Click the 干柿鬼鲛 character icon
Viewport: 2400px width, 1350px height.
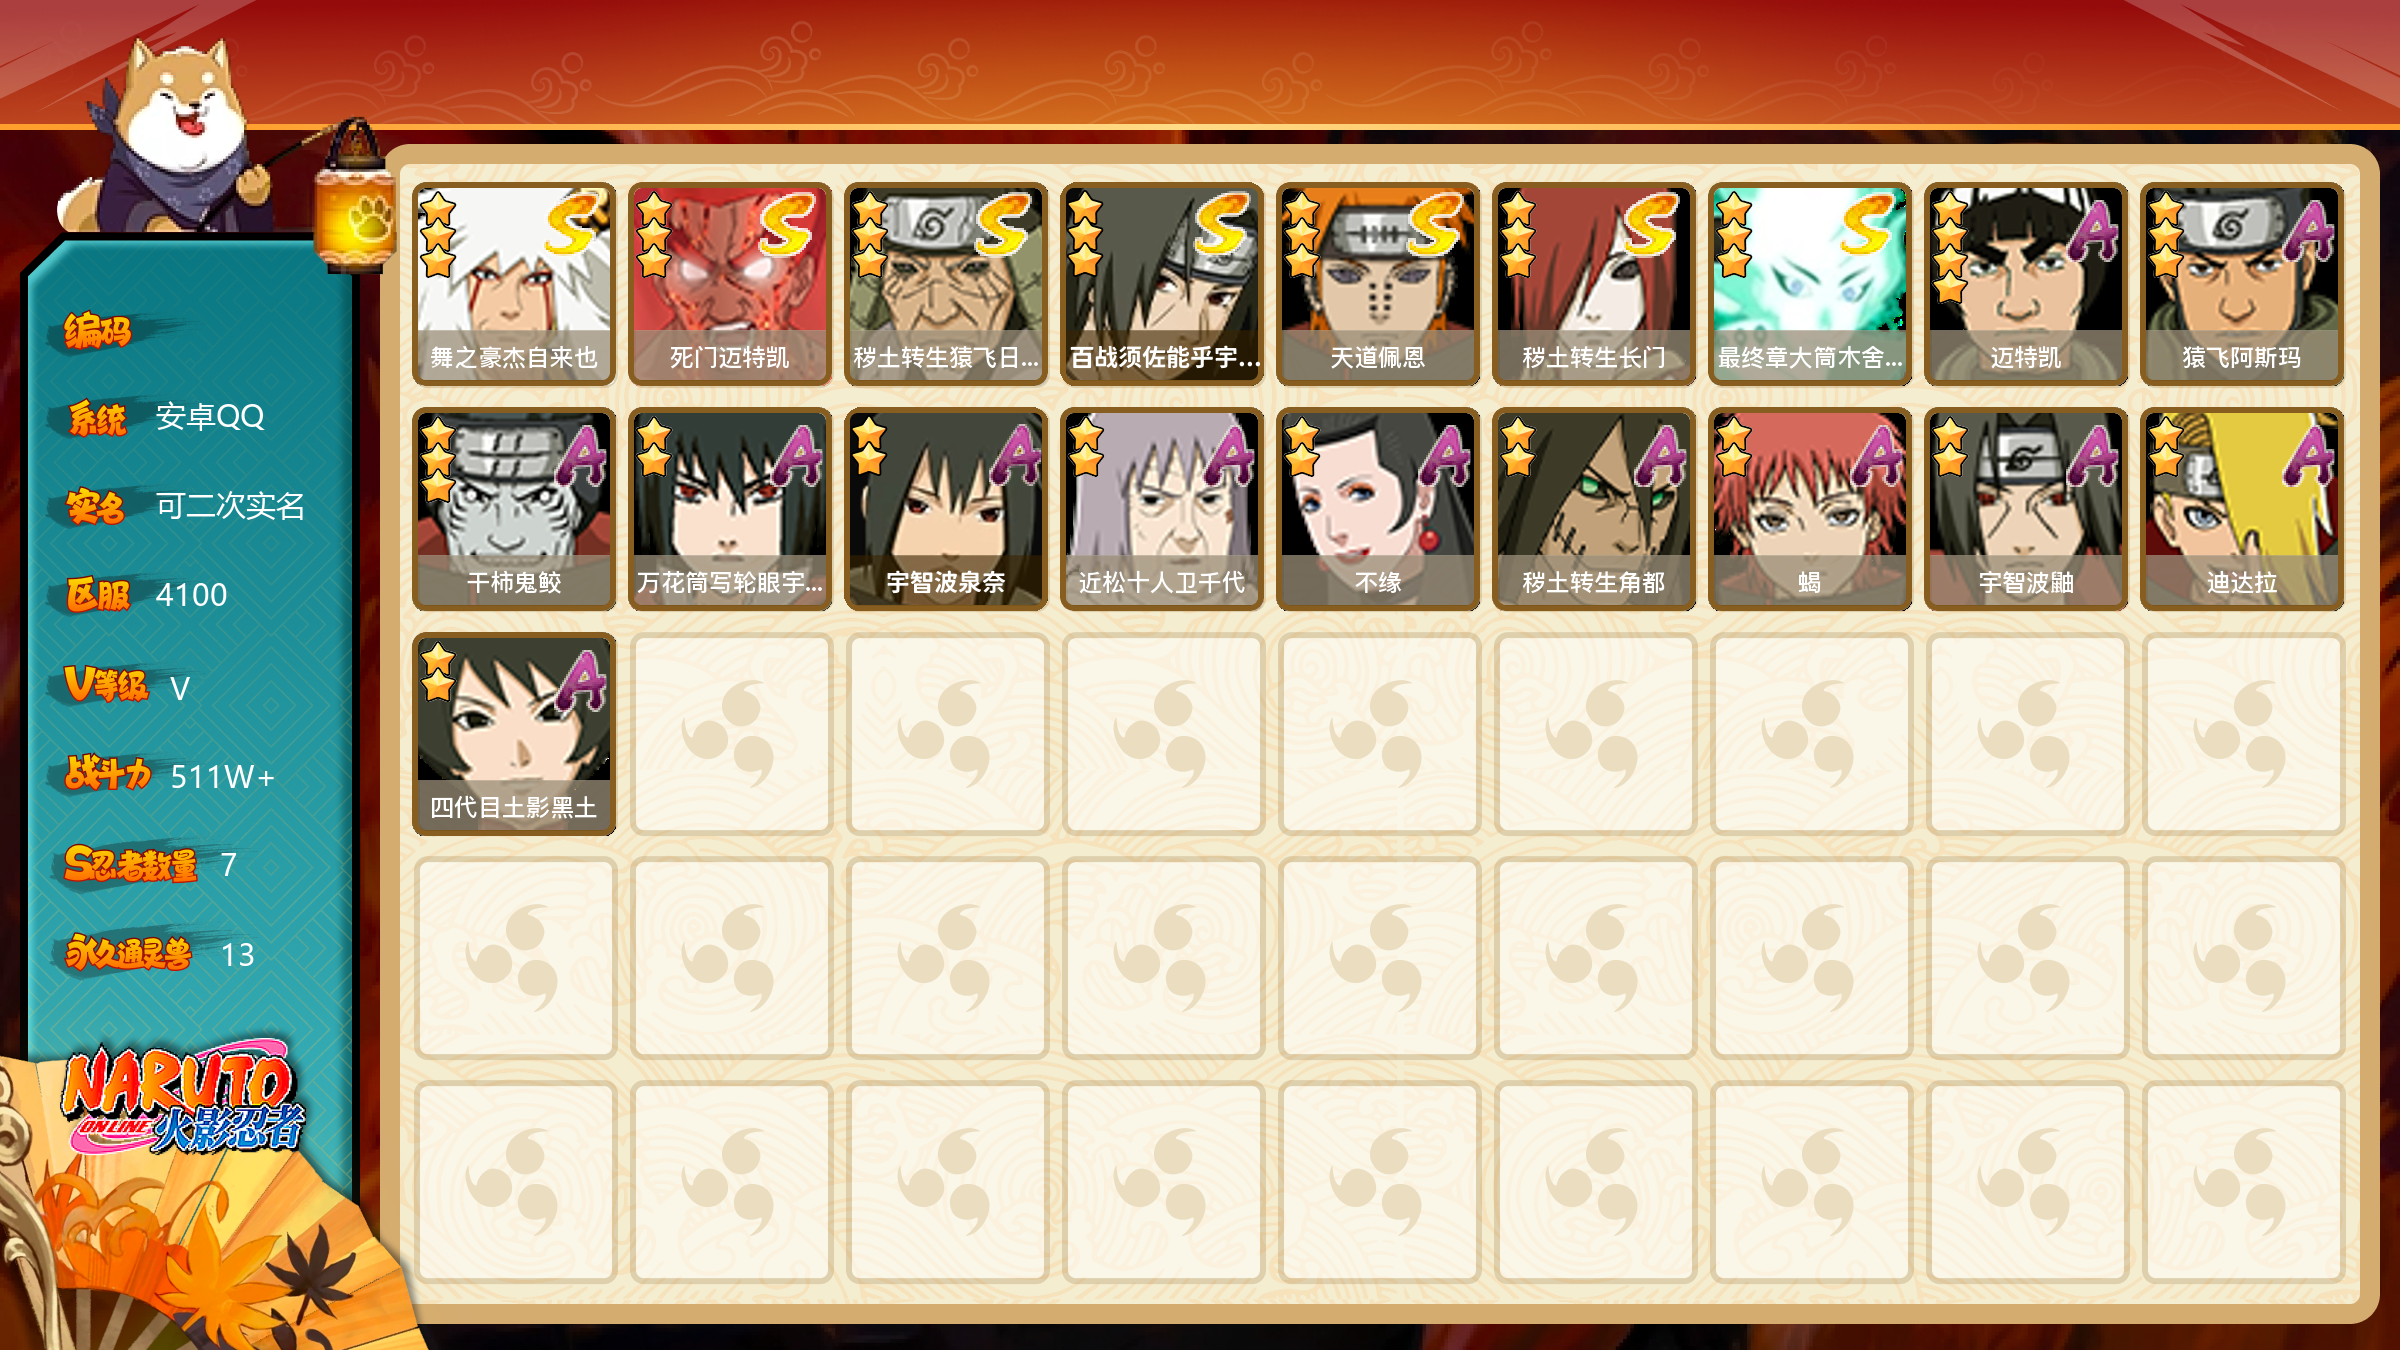514,509
